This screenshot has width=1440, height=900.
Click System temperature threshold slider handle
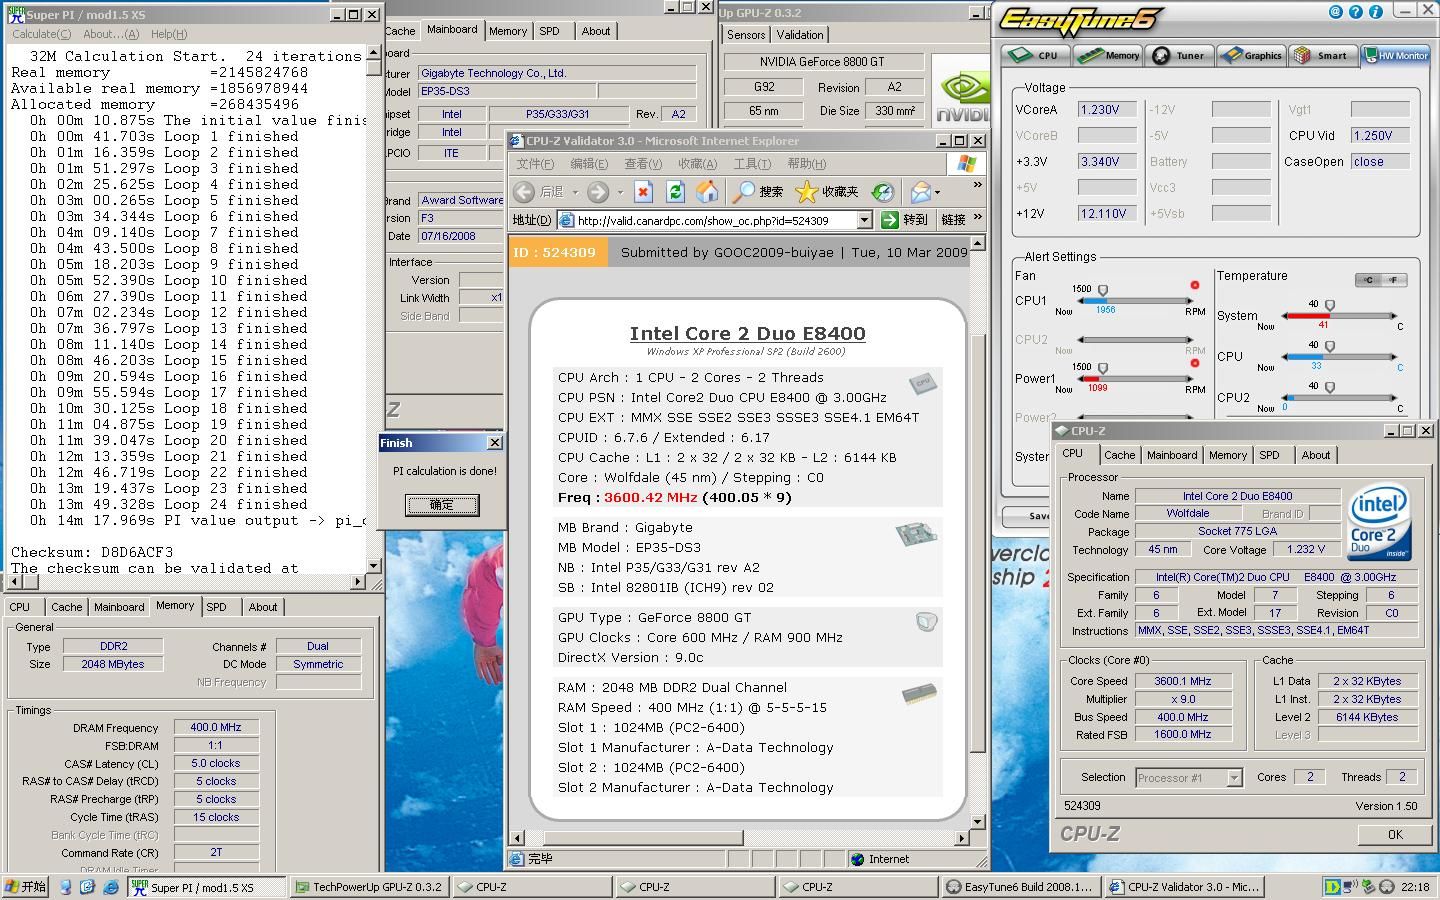[x=1330, y=305]
